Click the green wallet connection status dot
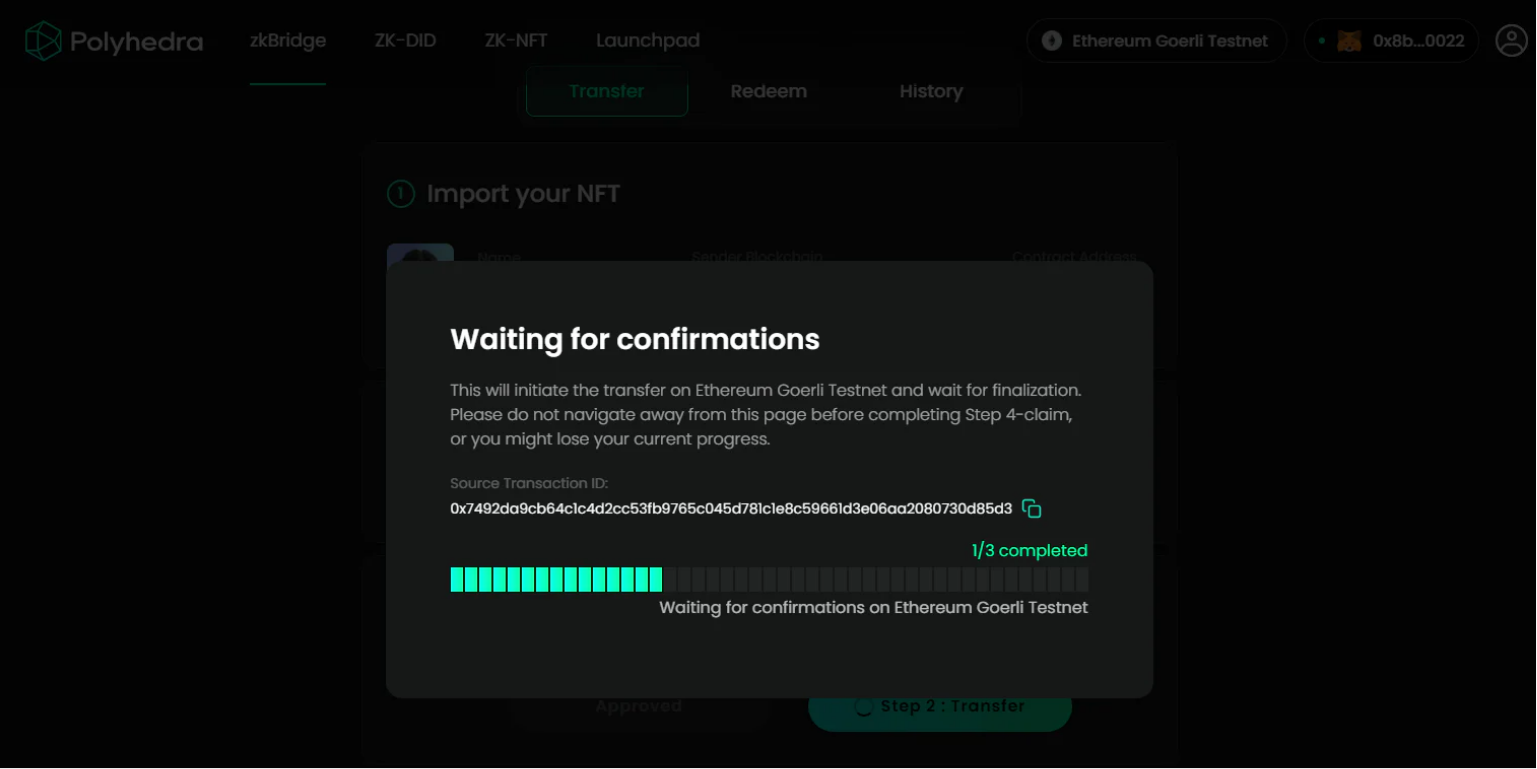 click(1322, 41)
